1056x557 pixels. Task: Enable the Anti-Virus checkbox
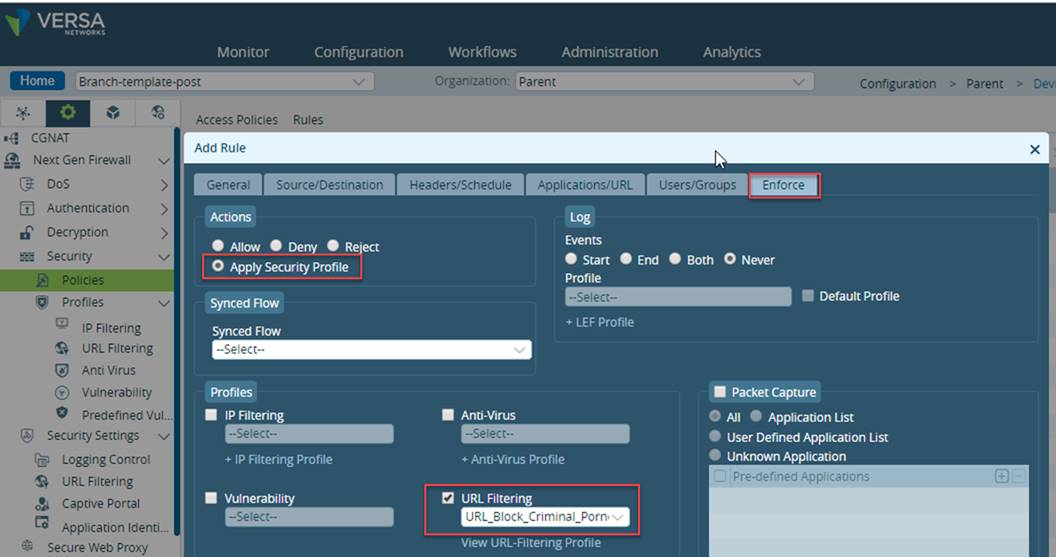pyautogui.click(x=448, y=415)
